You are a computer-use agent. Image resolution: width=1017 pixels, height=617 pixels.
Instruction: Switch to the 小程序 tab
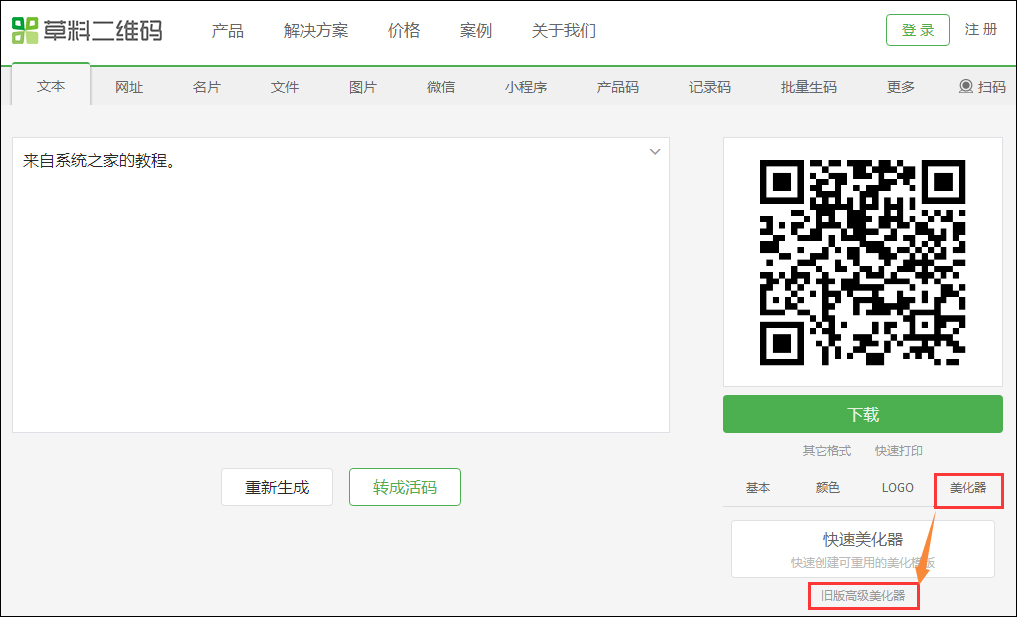tap(527, 87)
